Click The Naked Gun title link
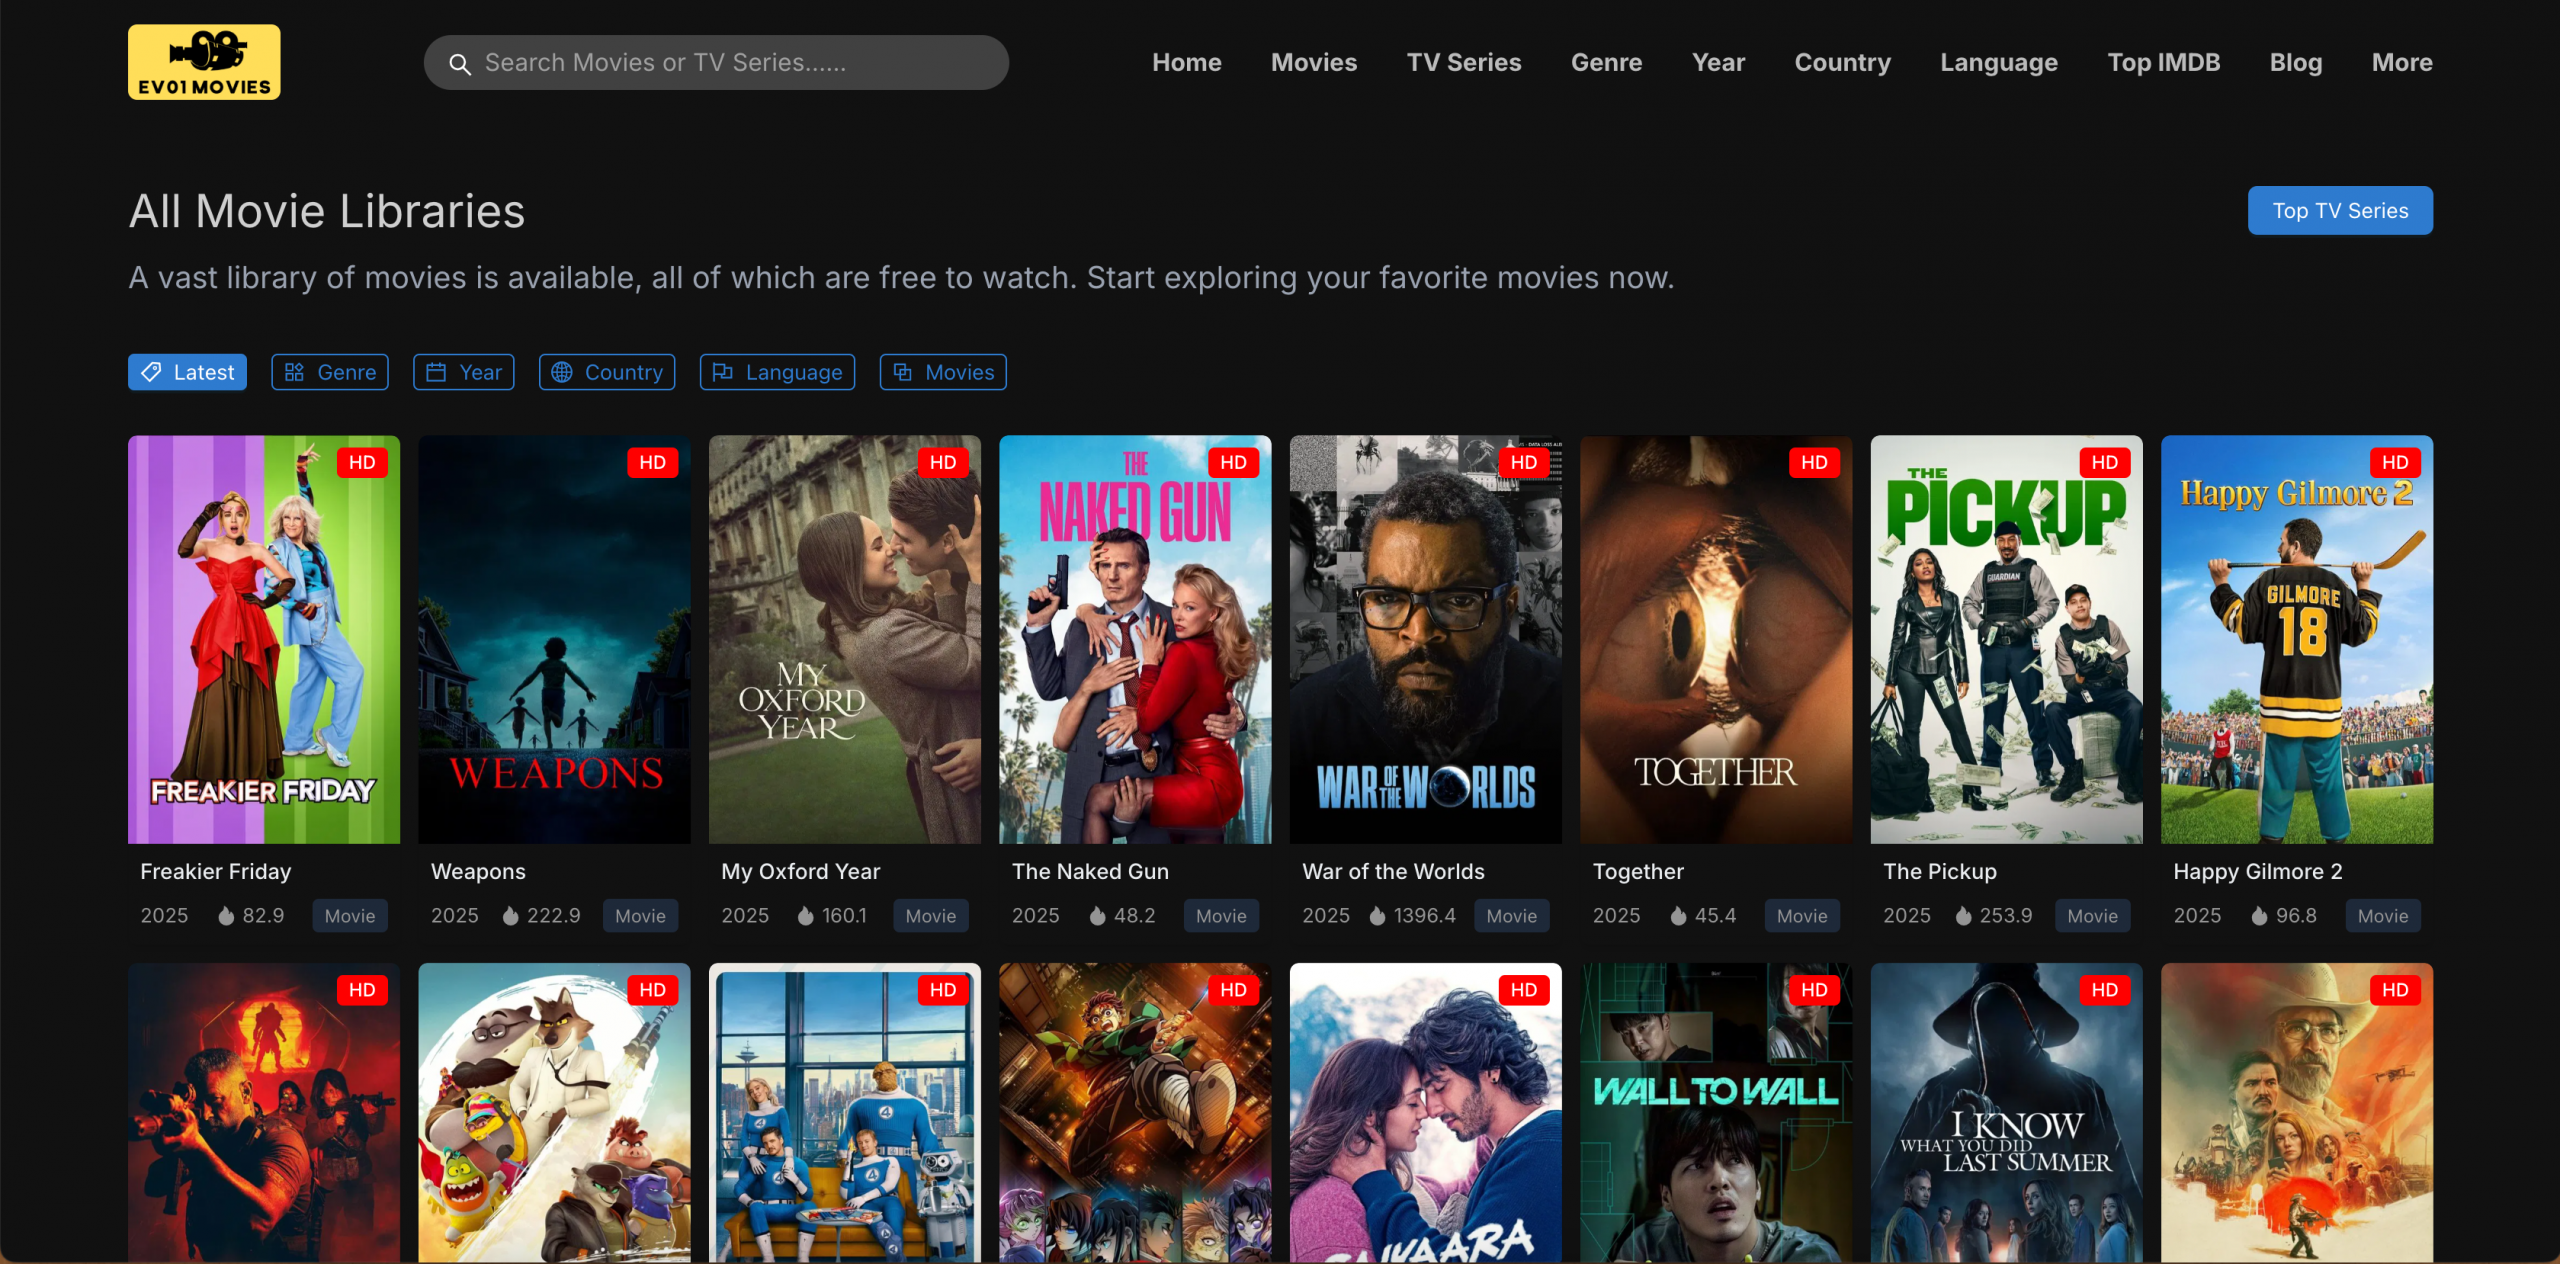The image size is (2560, 1264). pyautogui.click(x=1090, y=872)
